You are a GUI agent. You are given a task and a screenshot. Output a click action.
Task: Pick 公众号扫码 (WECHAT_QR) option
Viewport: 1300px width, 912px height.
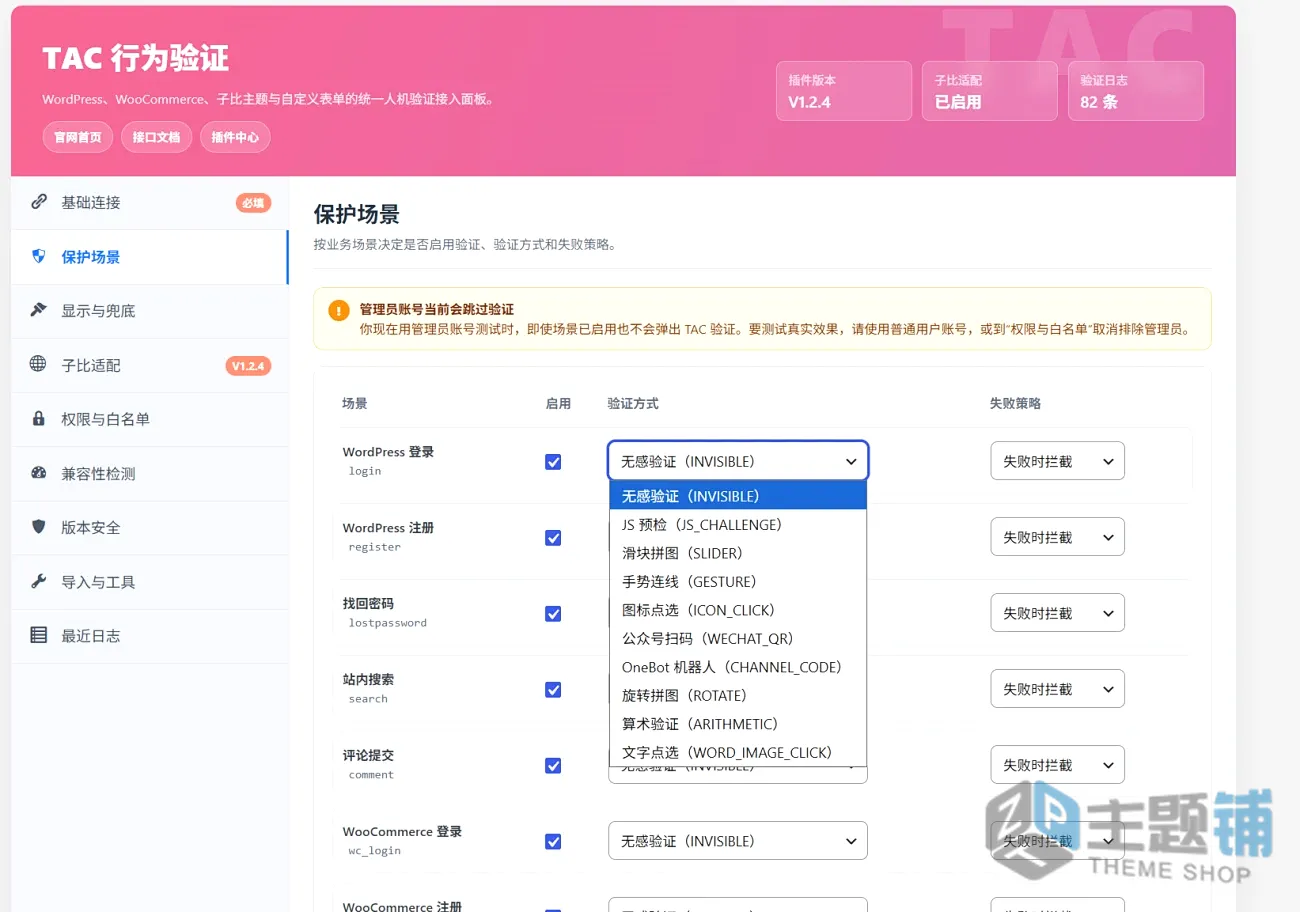(x=738, y=639)
